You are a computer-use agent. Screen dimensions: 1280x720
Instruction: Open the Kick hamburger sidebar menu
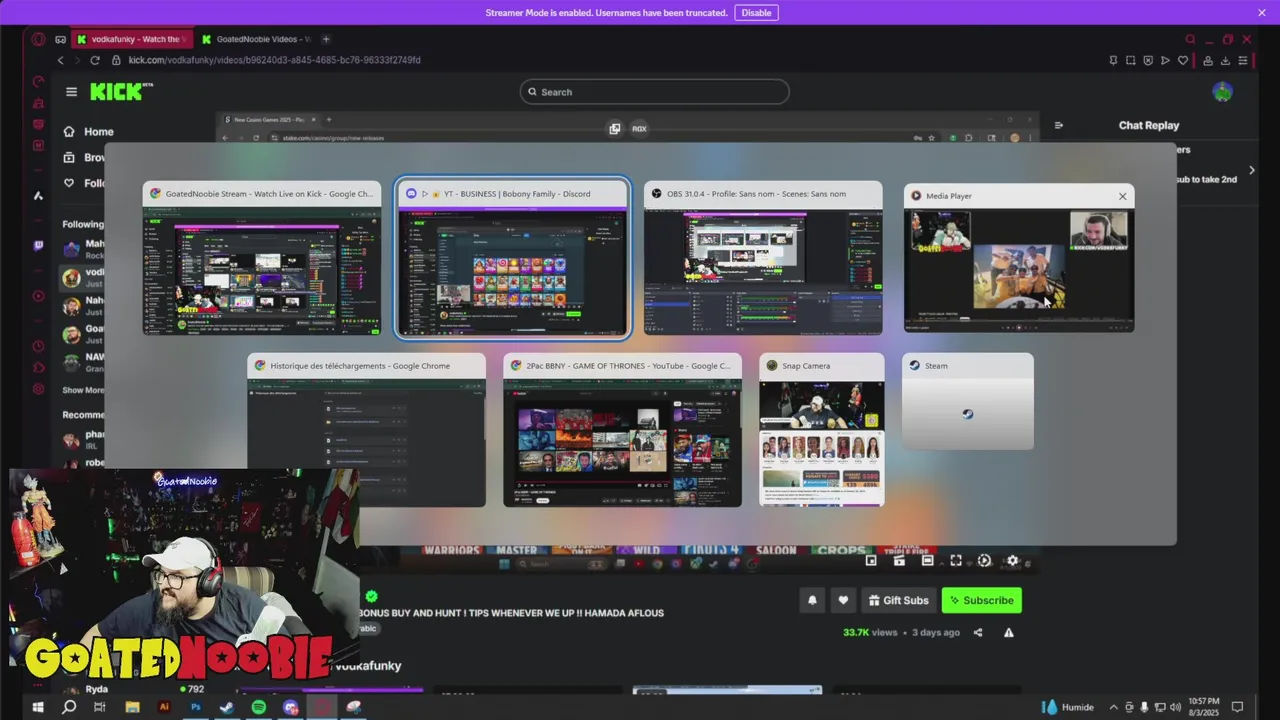point(71,92)
